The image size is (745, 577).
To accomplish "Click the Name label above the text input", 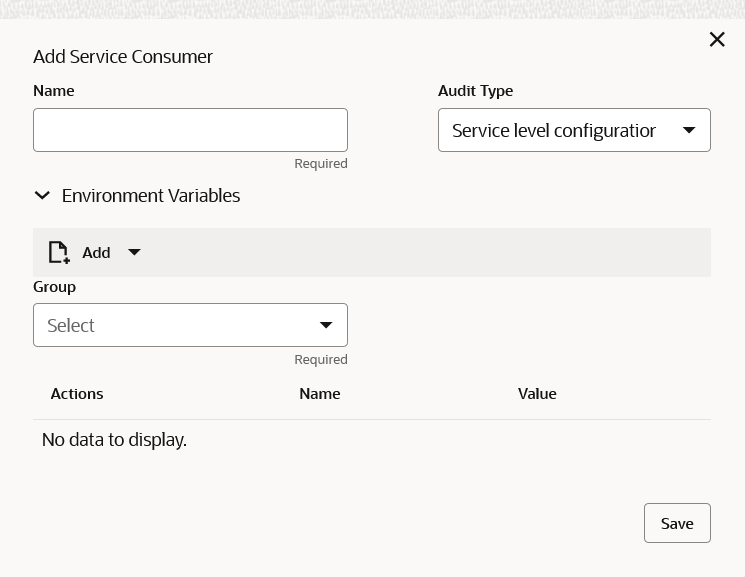I will click(54, 91).
